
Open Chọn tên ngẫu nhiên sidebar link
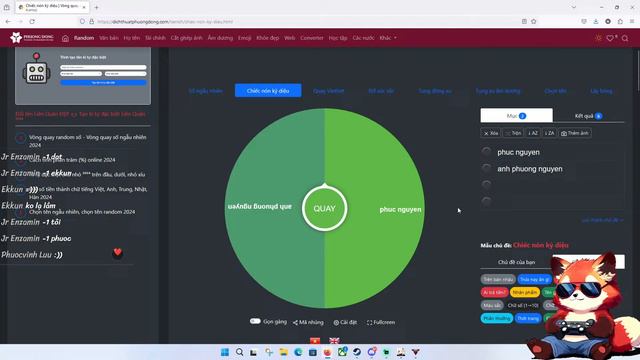tap(82, 212)
